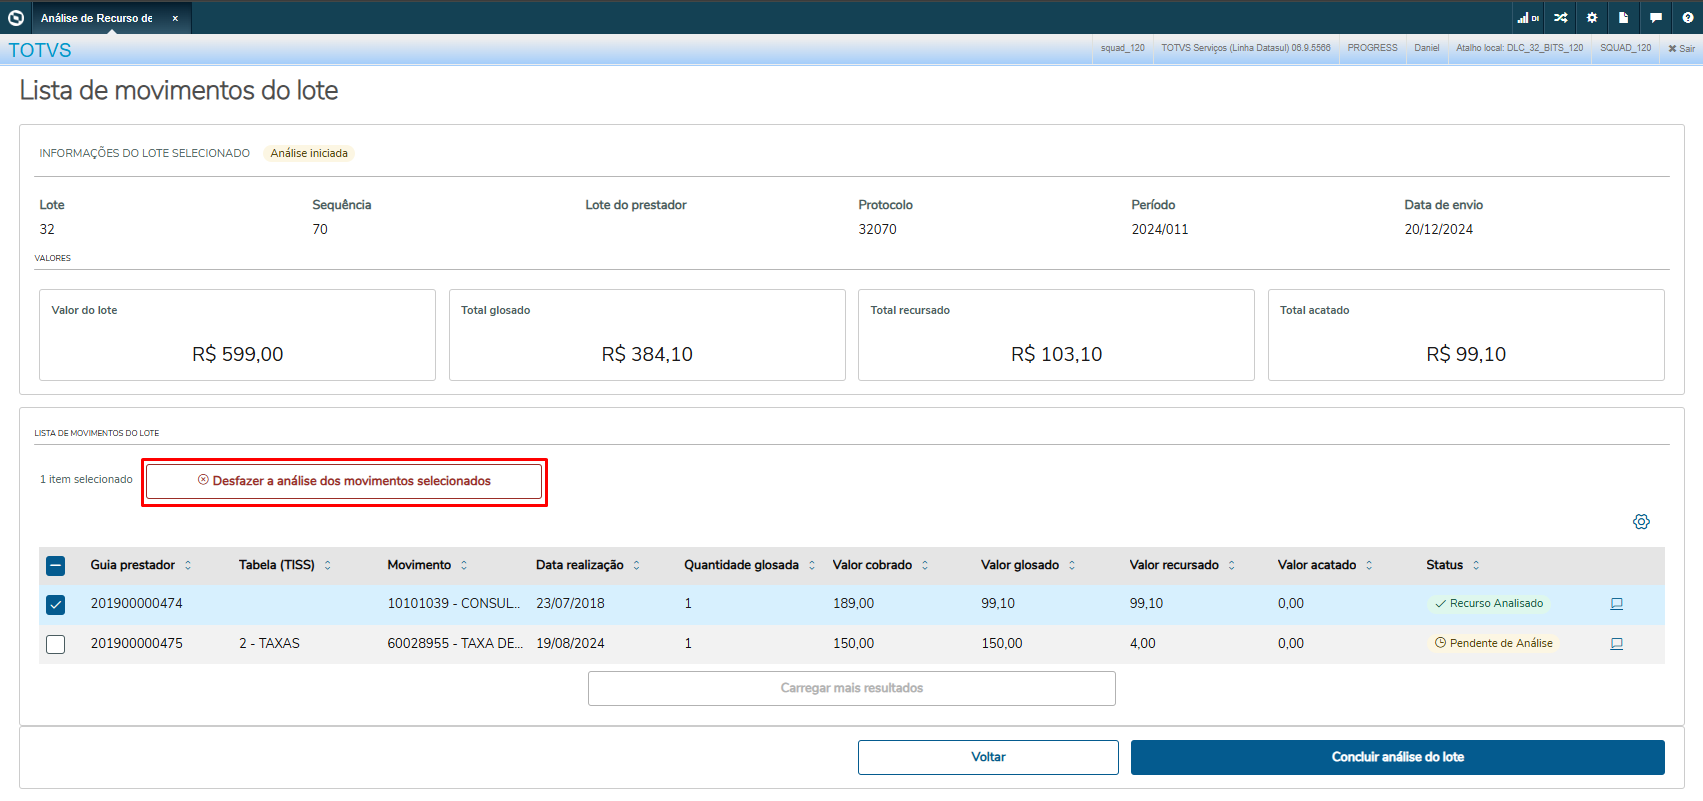Click the Total recursado R$ 103,10 card
1703x801 pixels.
click(1056, 335)
